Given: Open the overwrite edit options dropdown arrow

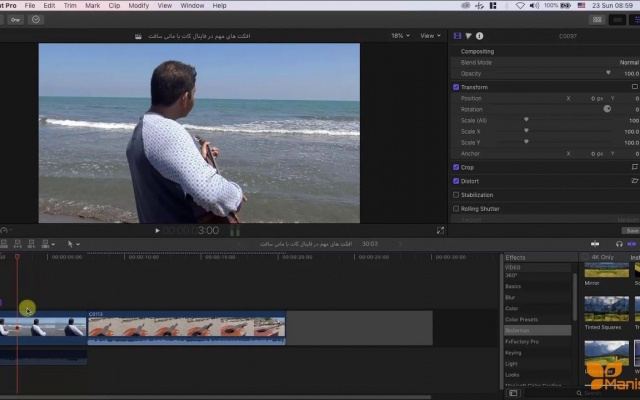Looking at the screenshot, I should coord(53,244).
